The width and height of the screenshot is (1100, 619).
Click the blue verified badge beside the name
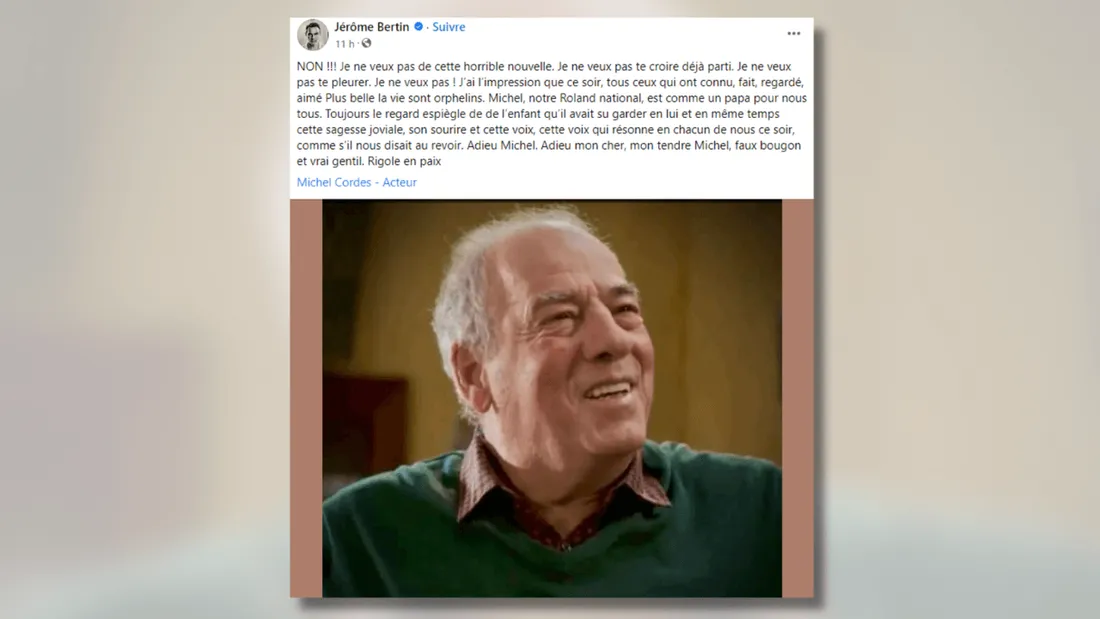tap(418, 27)
